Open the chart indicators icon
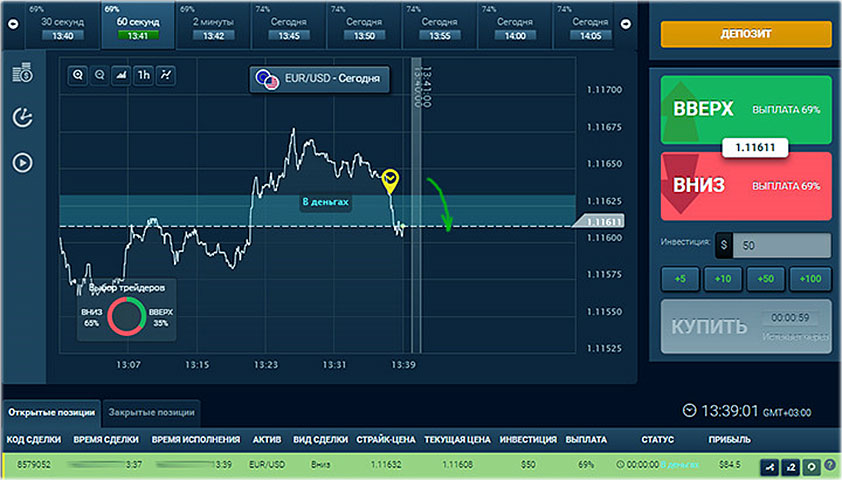 click(x=166, y=75)
